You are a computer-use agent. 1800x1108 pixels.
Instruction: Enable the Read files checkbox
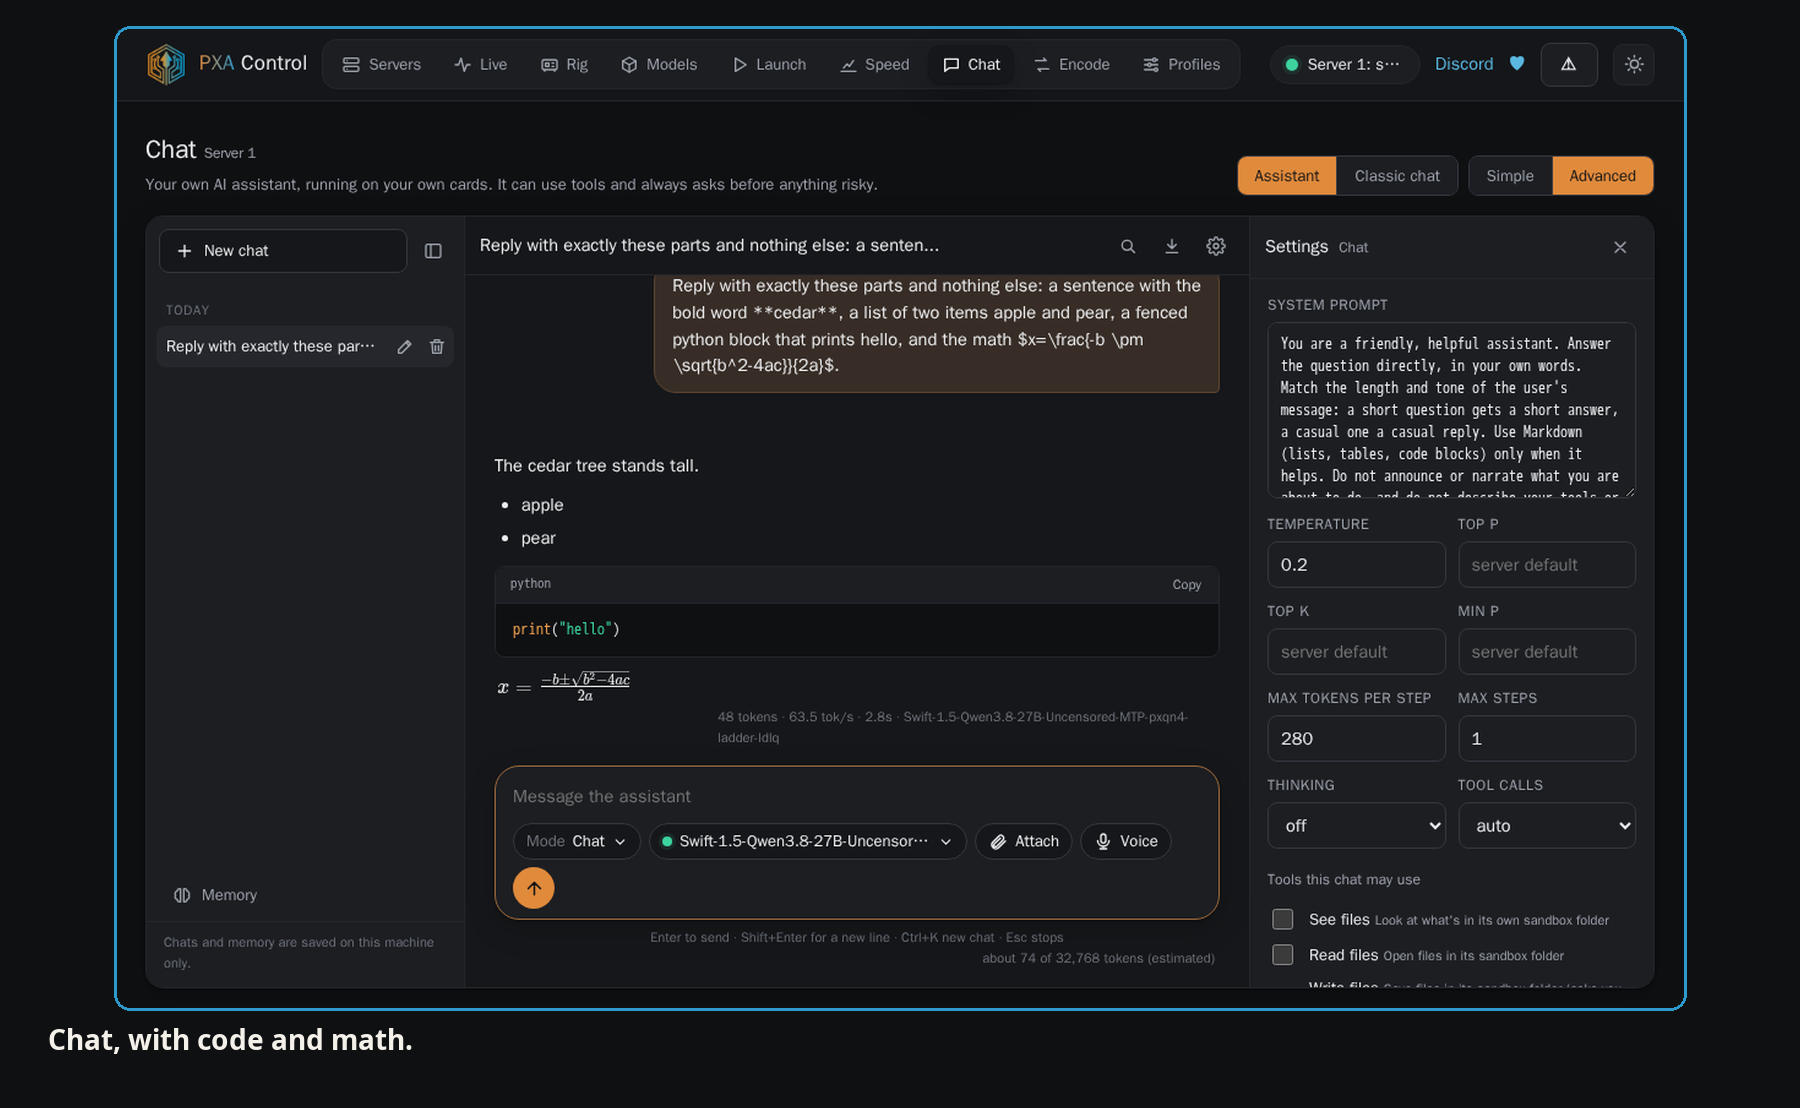(1283, 955)
